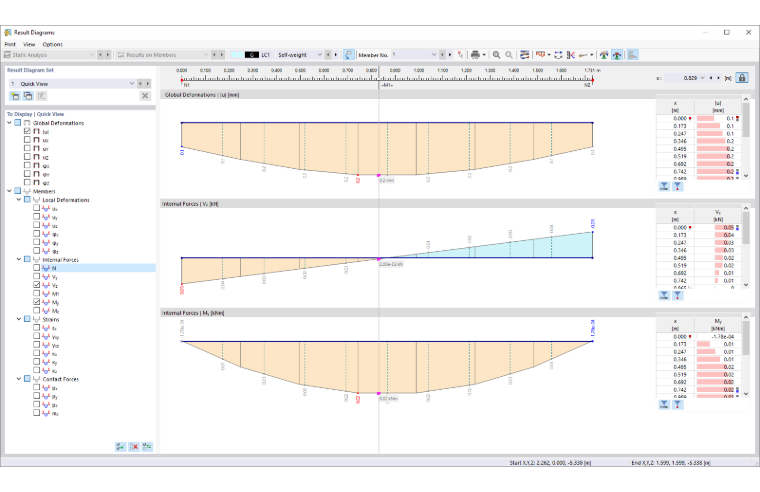Collapse the Internal Forces node

(19, 259)
